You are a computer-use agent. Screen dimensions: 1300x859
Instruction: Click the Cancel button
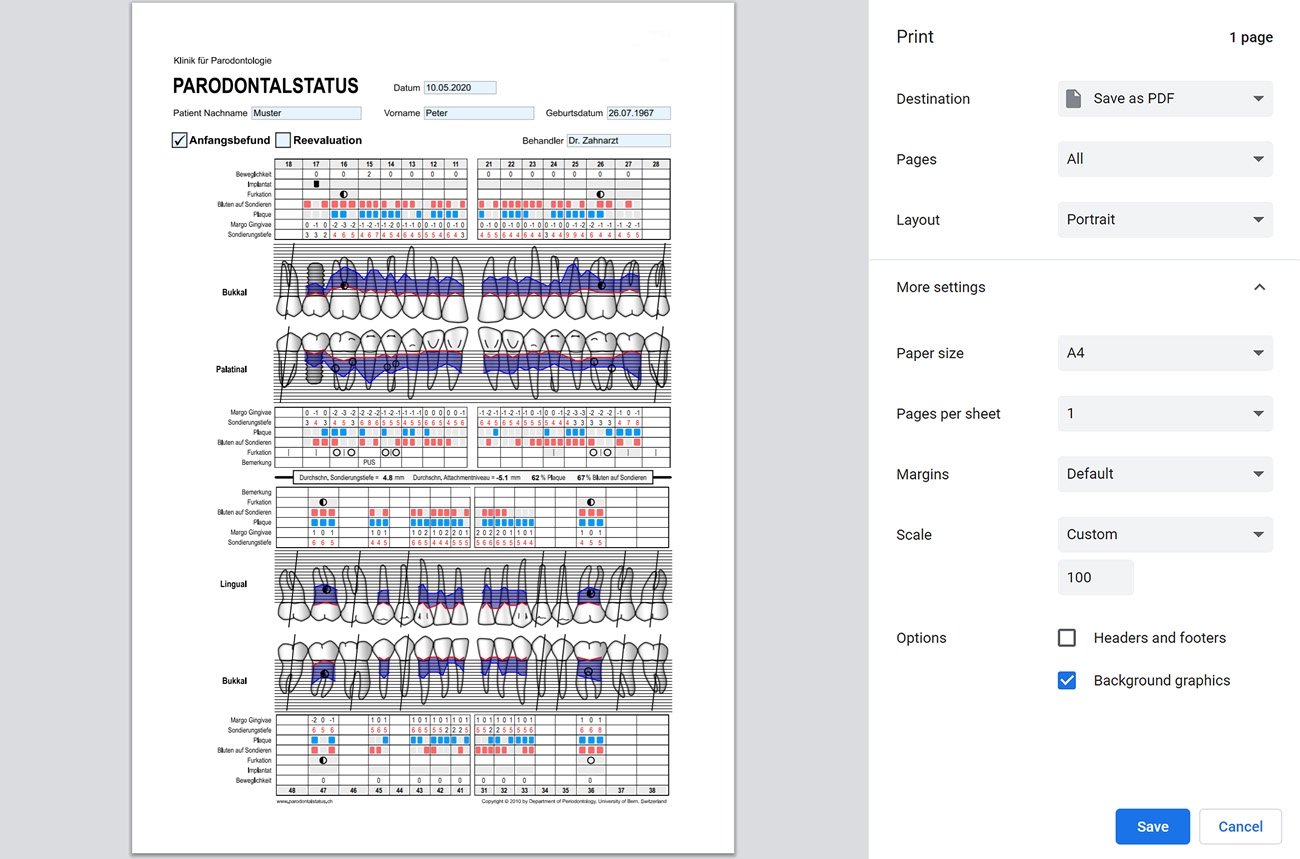tap(1240, 826)
